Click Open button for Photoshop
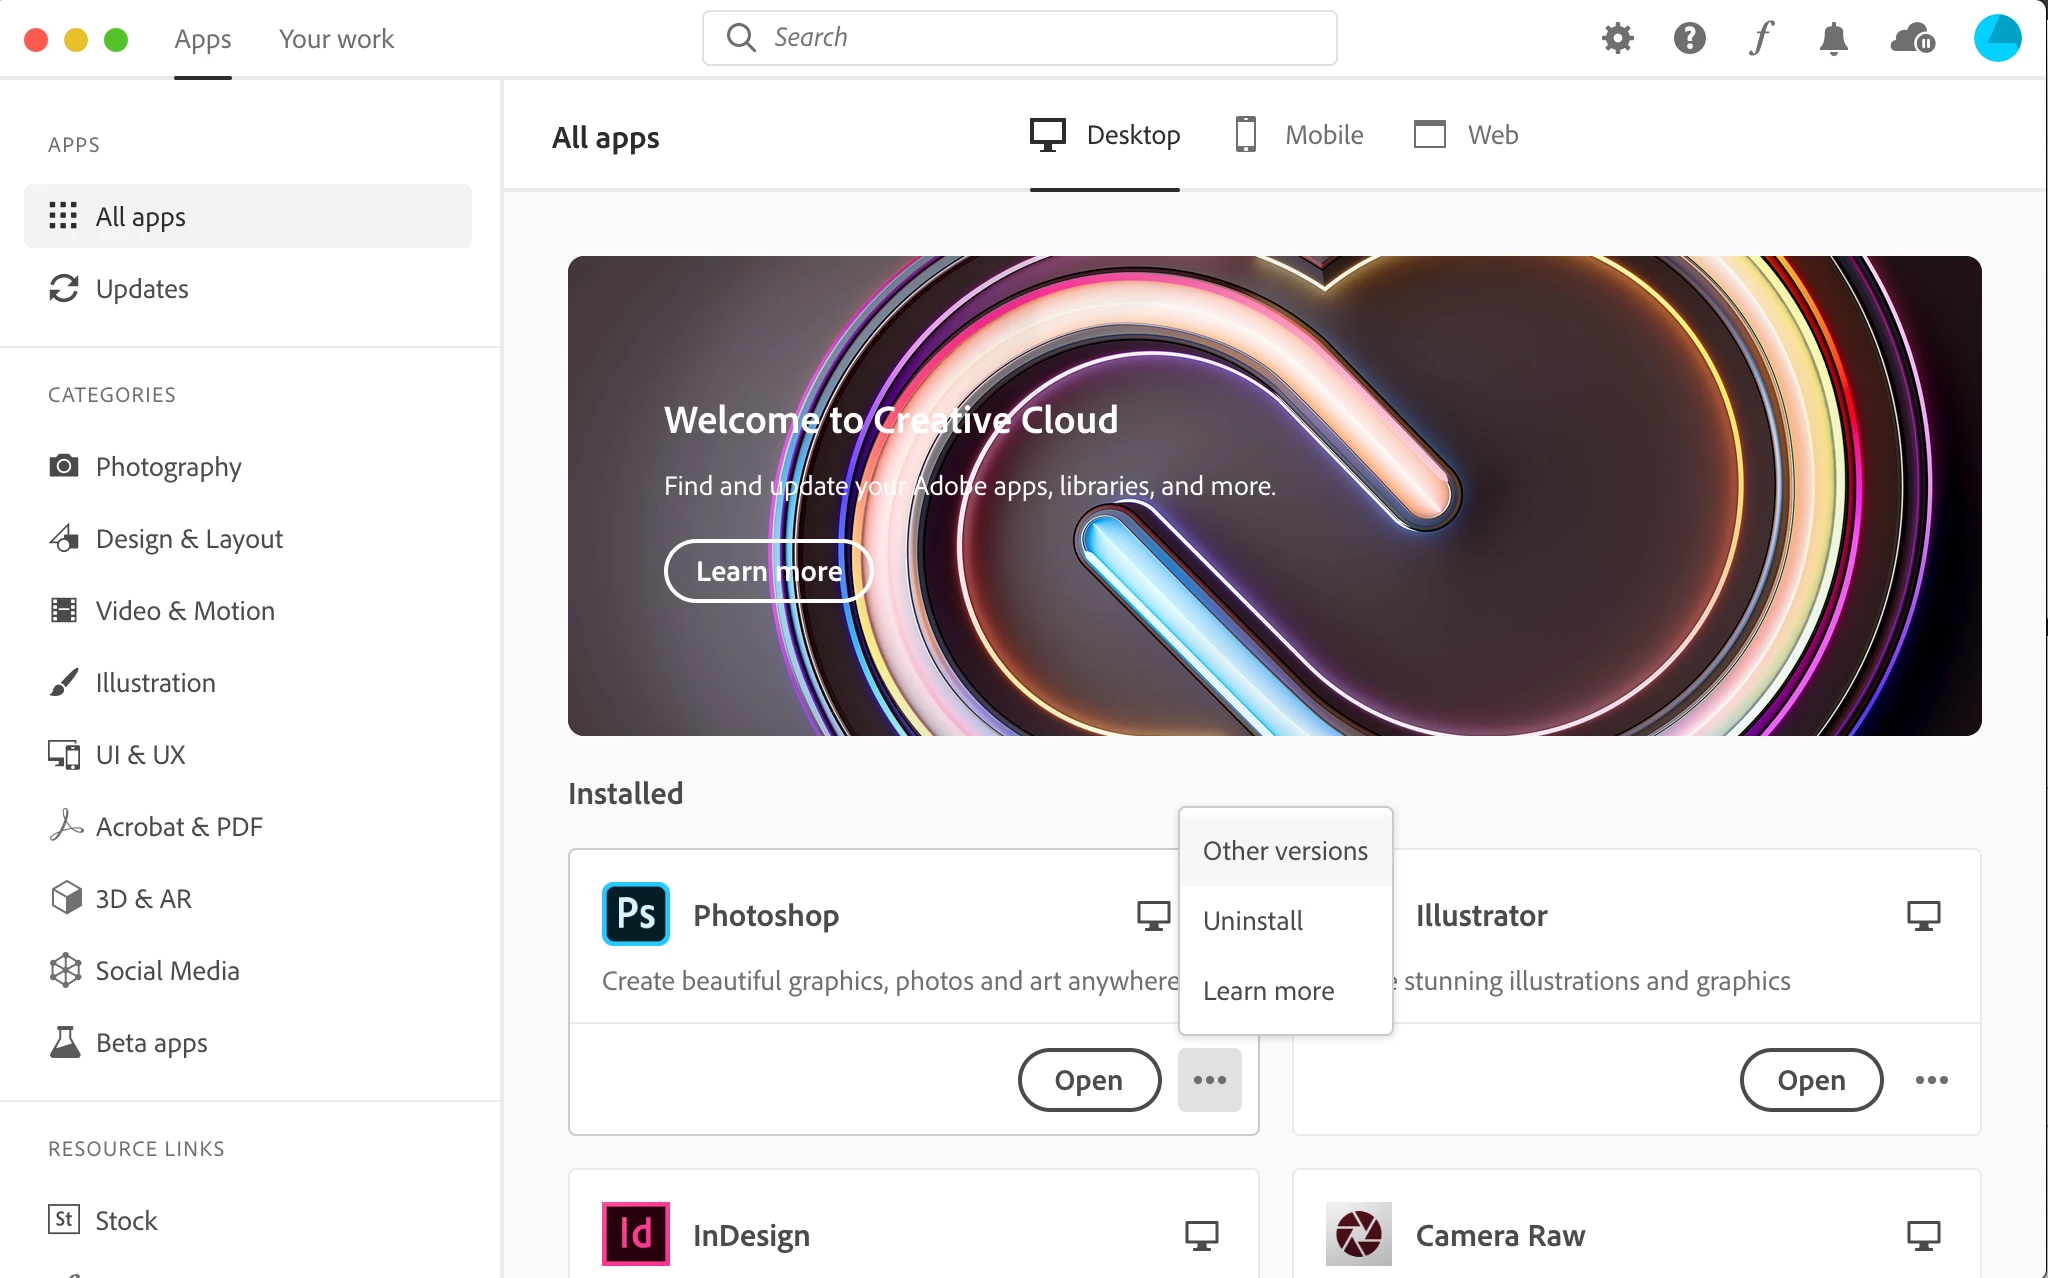This screenshot has width=2048, height=1278. coord(1089,1080)
